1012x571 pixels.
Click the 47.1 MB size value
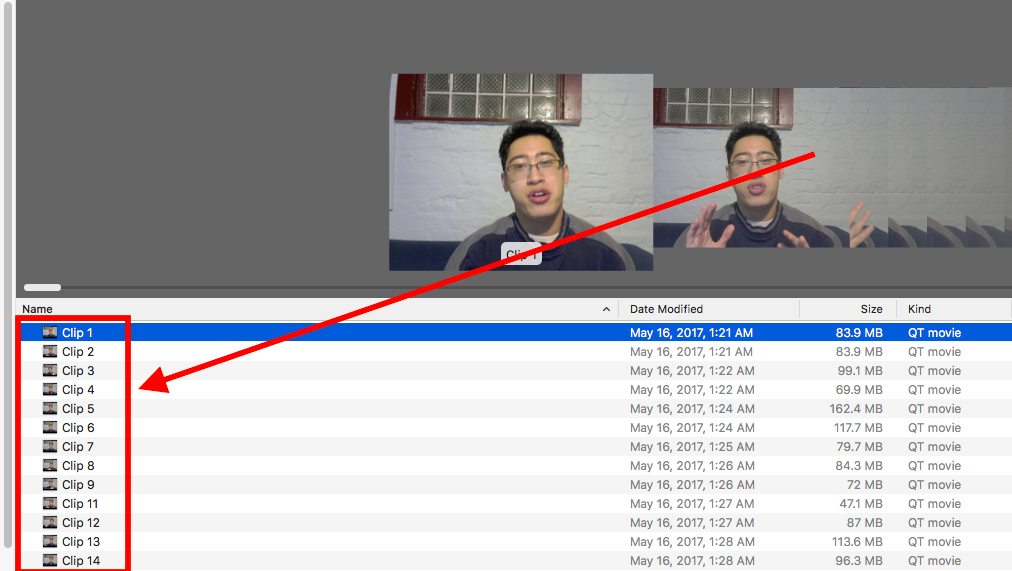(x=861, y=503)
